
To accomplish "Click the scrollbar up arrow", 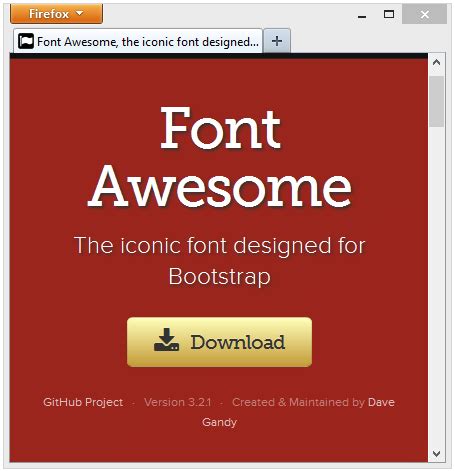I will point(436,62).
